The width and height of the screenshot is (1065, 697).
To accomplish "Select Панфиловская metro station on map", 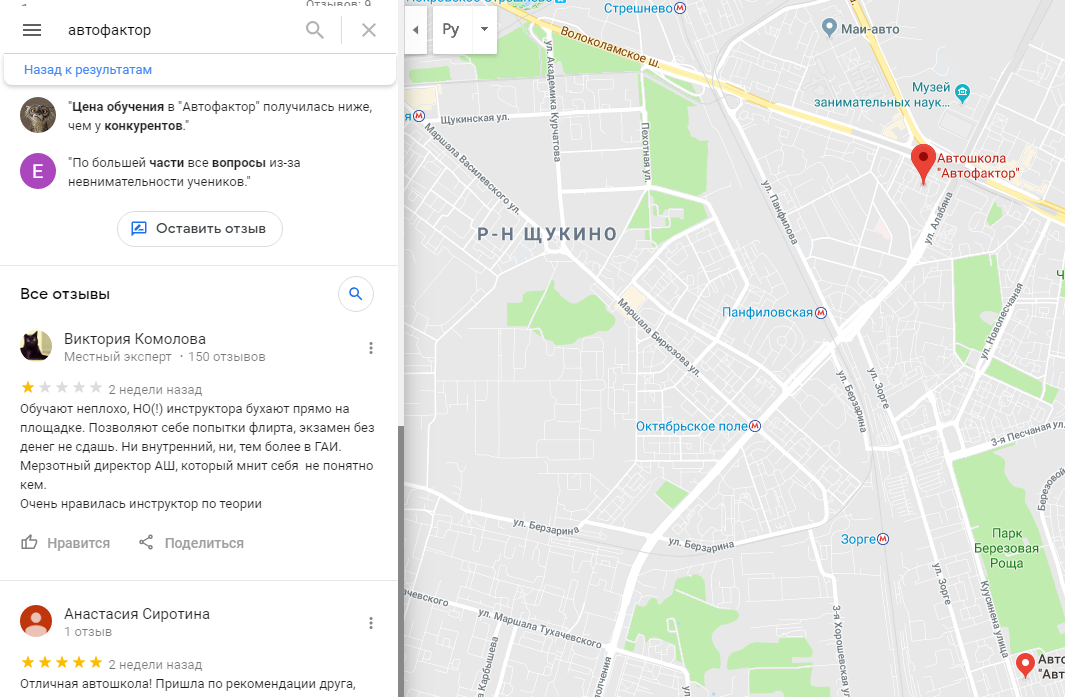I will 774,312.
